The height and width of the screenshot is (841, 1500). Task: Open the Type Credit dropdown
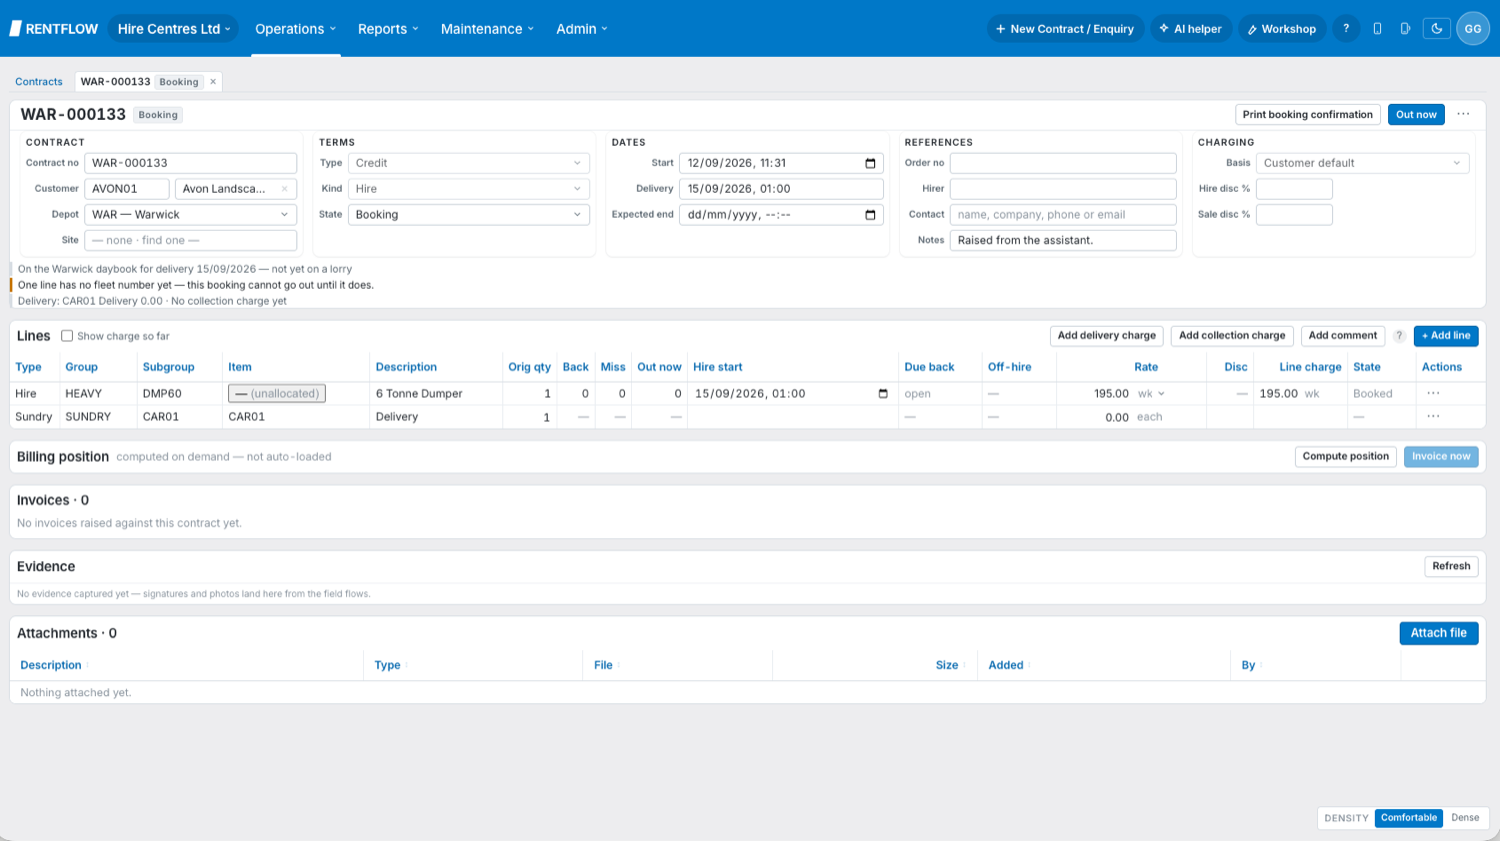(468, 163)
